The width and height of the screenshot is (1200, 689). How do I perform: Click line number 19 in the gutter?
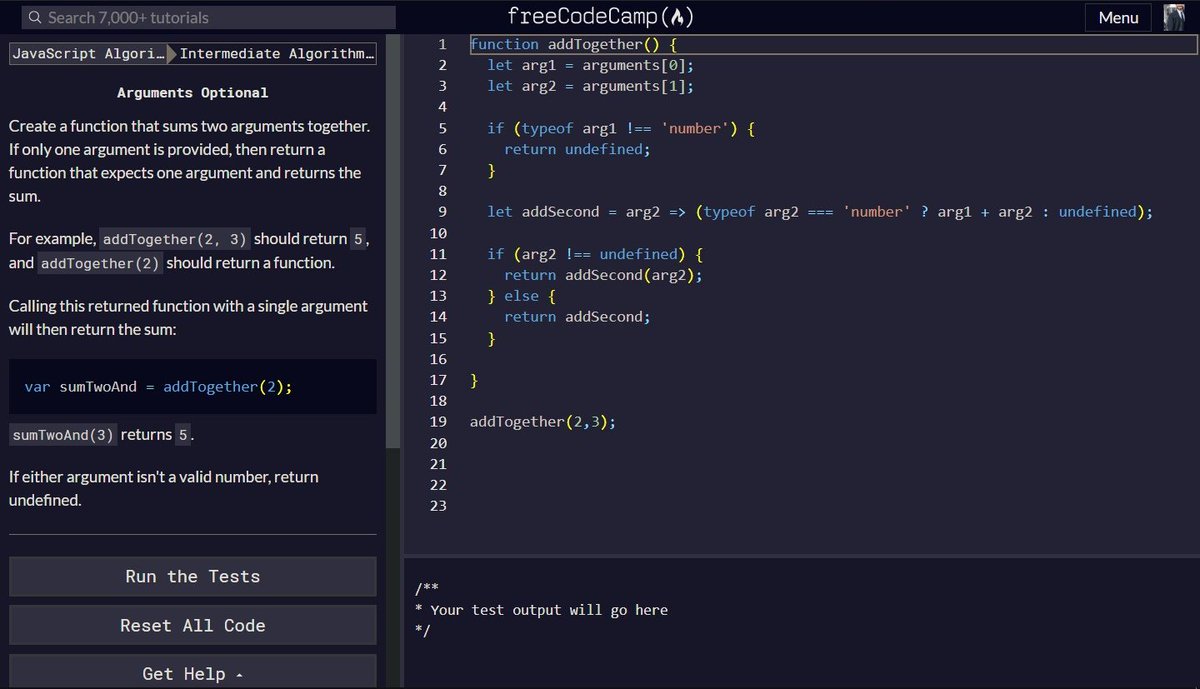[438, 422]
